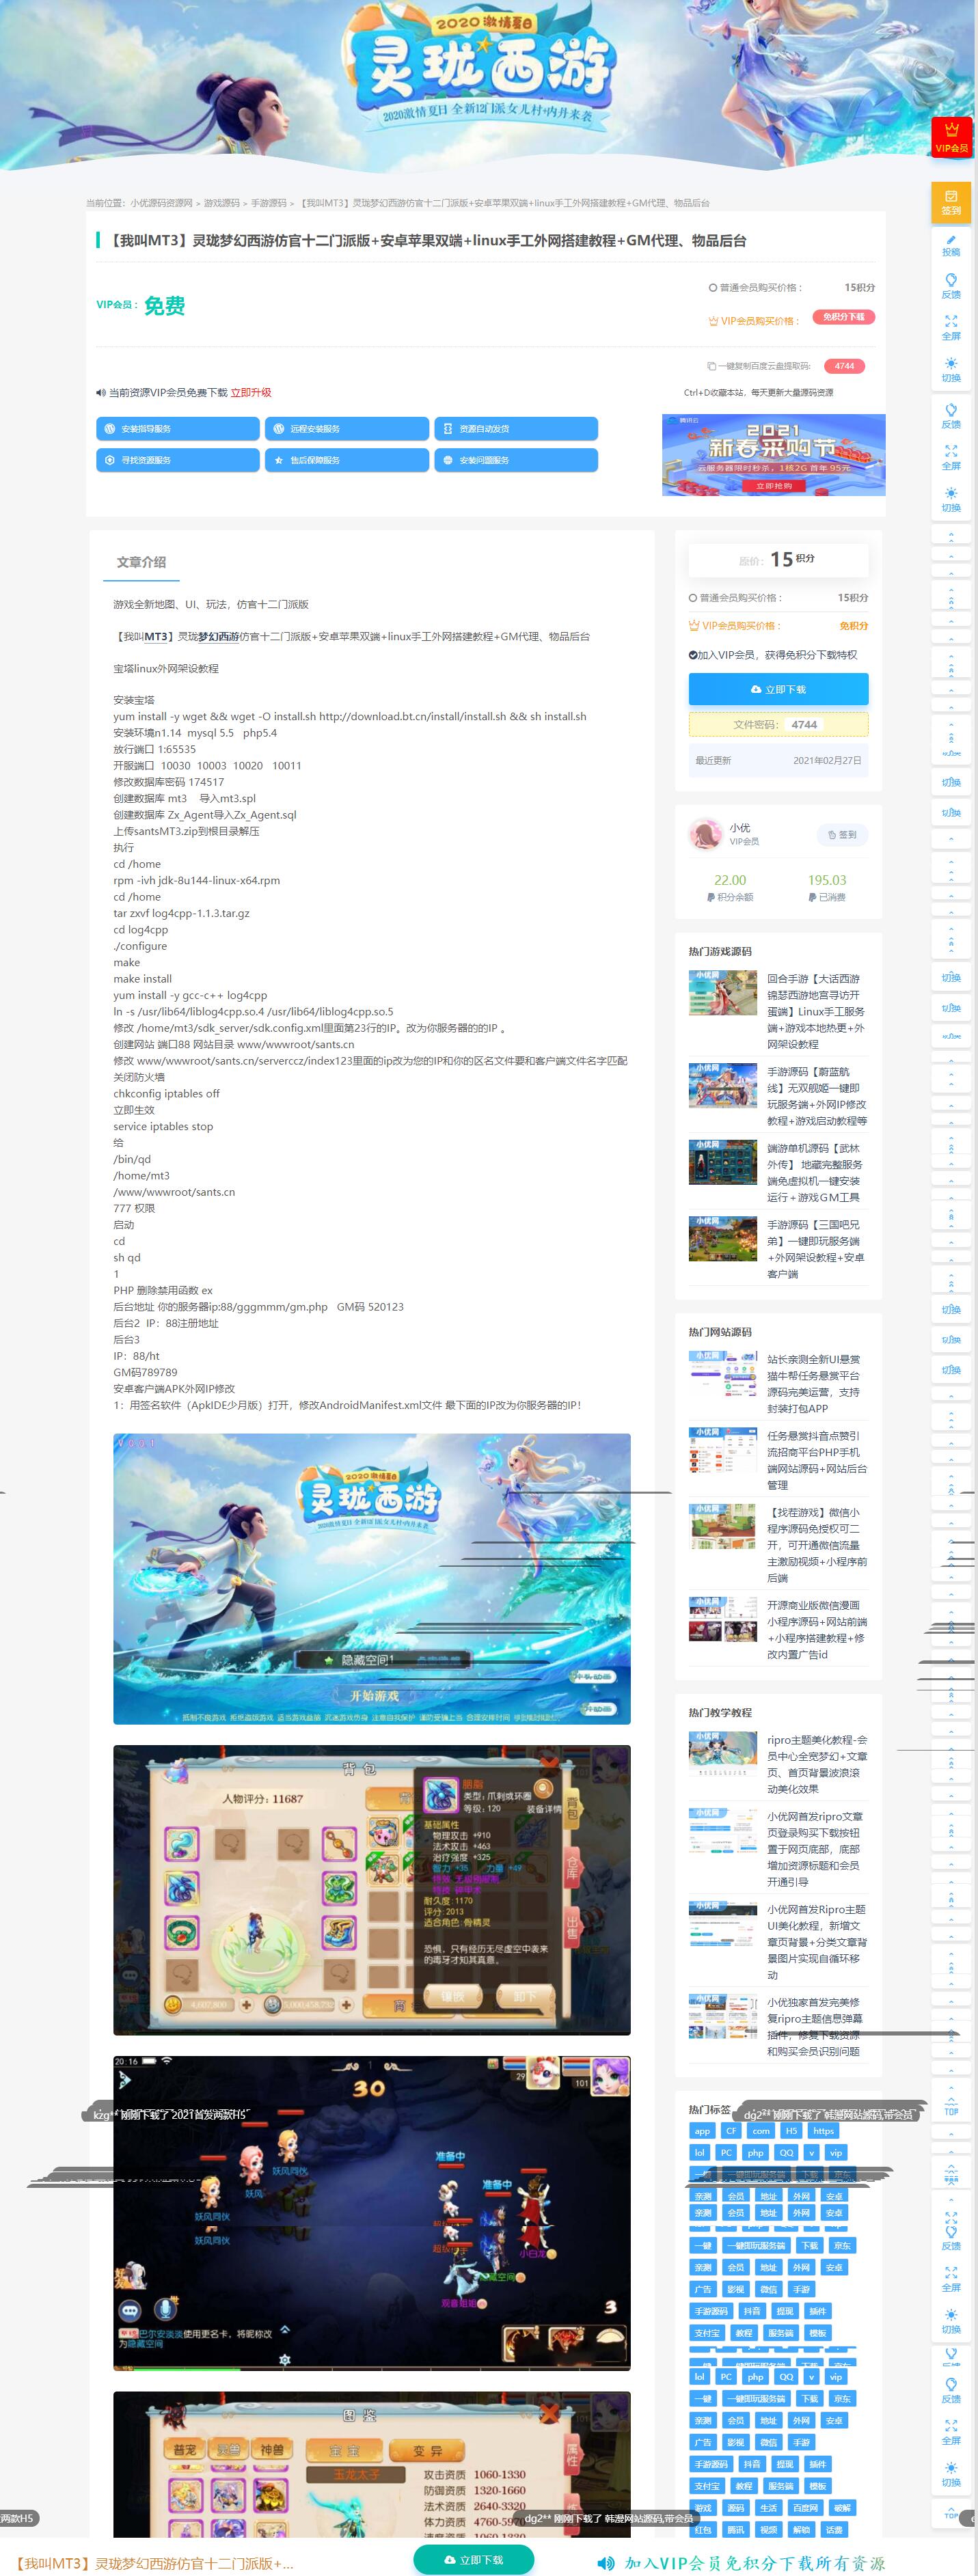Select the 红包 tag

click(x=703, y=2530)
